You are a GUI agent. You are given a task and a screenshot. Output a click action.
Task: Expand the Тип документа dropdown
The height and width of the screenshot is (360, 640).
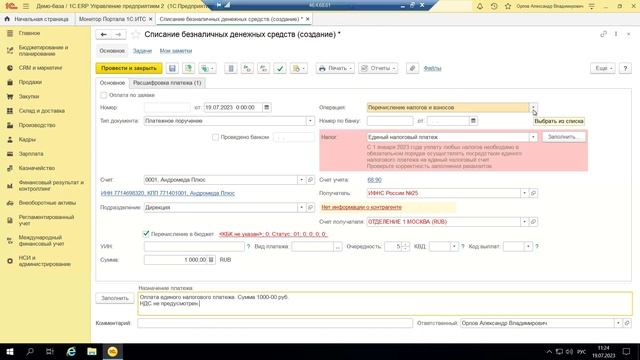pos(310,121)
